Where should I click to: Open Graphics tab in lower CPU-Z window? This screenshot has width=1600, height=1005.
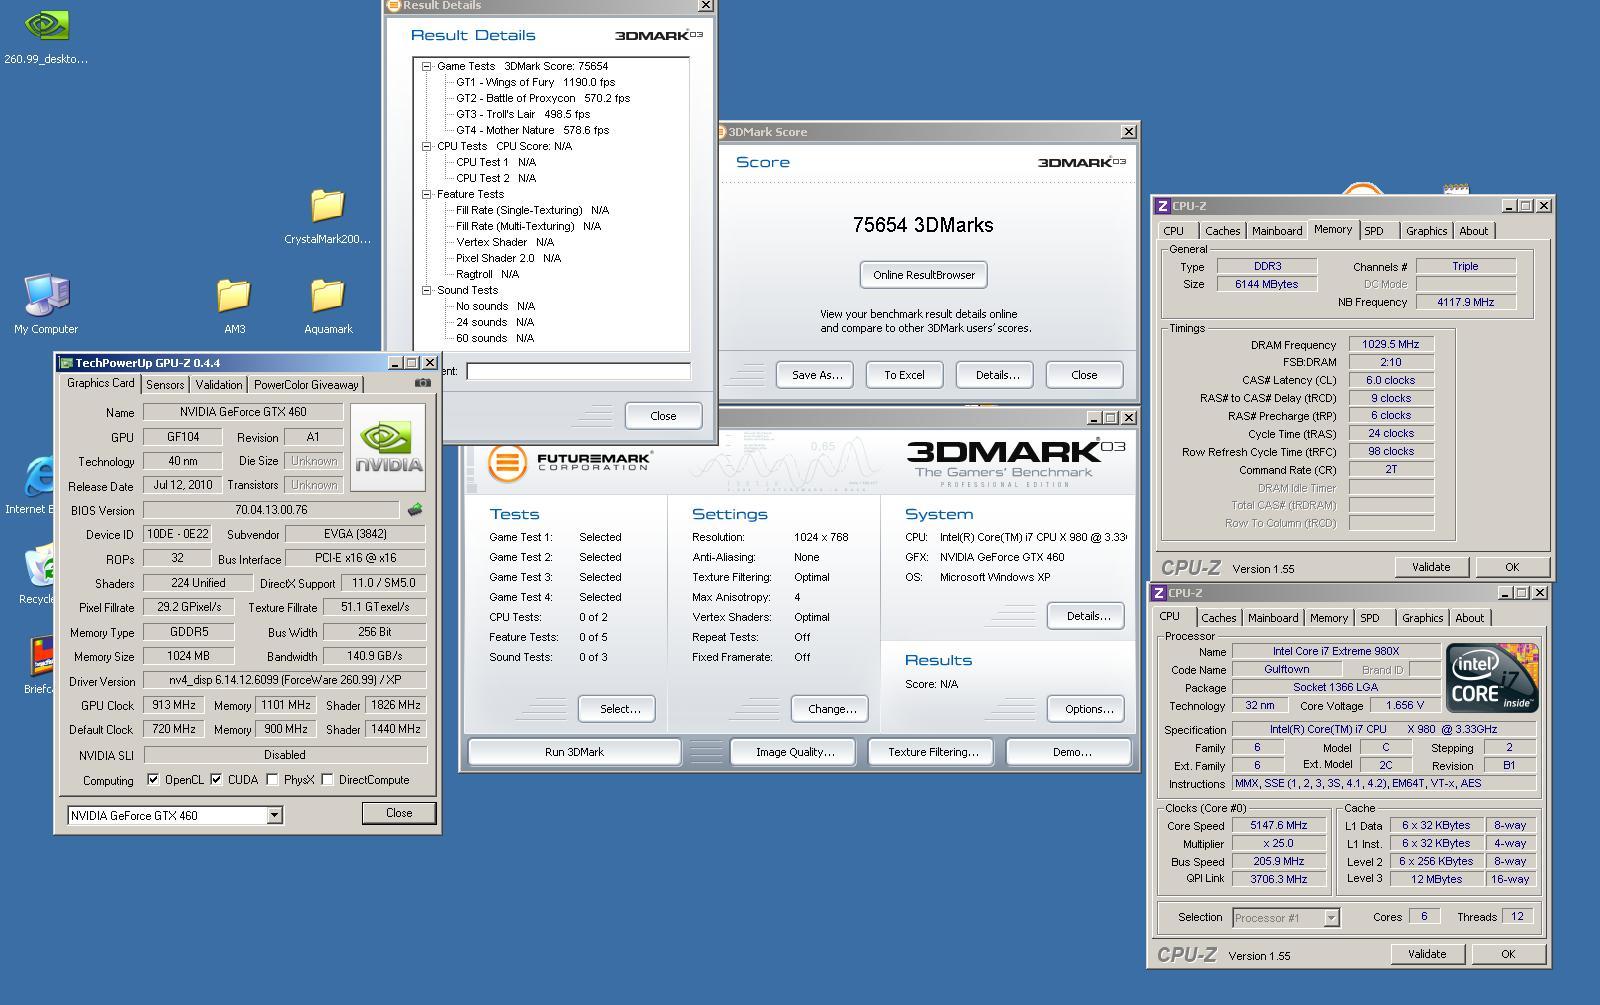[1422, 618]
